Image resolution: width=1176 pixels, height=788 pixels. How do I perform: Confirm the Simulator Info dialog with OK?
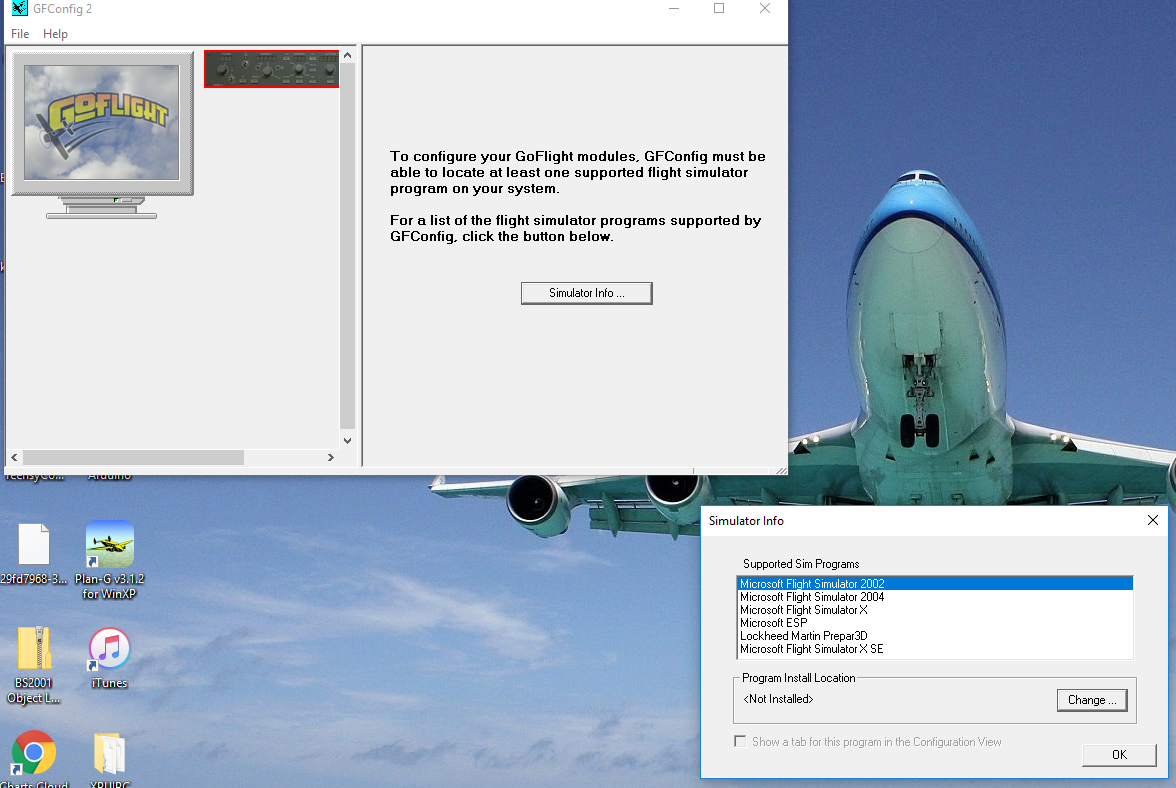(1119, 755)
